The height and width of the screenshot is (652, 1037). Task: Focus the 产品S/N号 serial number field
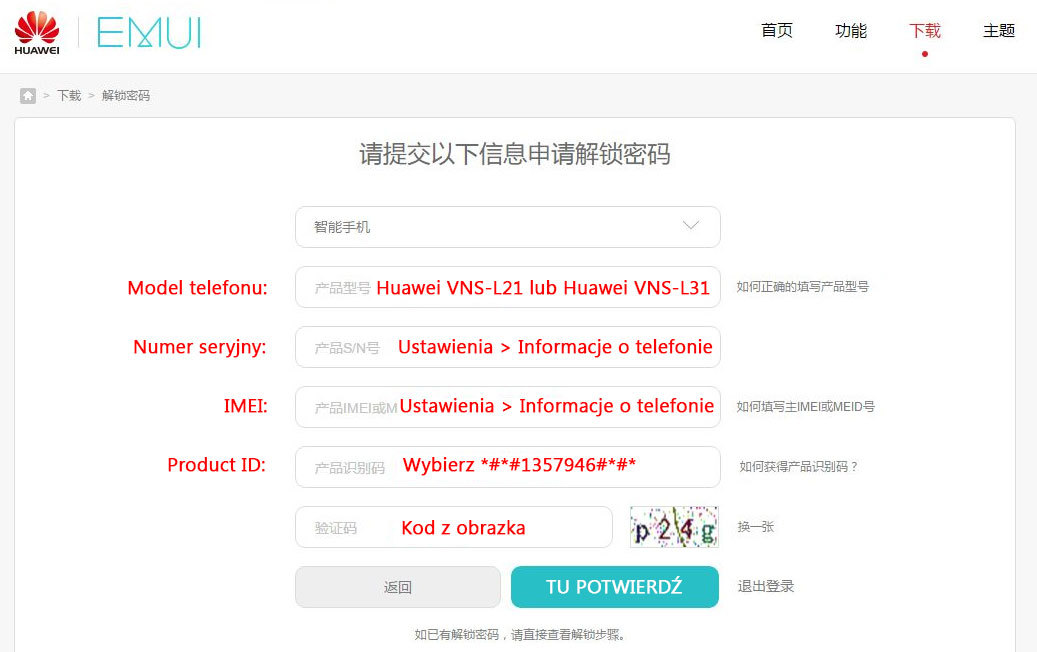click(507, 347)
